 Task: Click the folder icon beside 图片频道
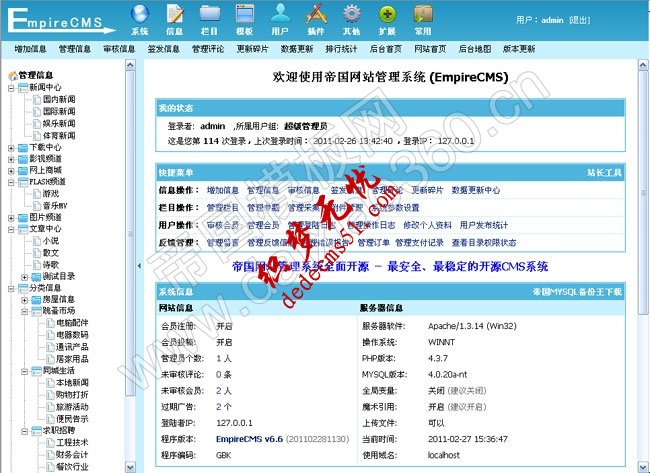pyautogui.click(x=23, y=217)
